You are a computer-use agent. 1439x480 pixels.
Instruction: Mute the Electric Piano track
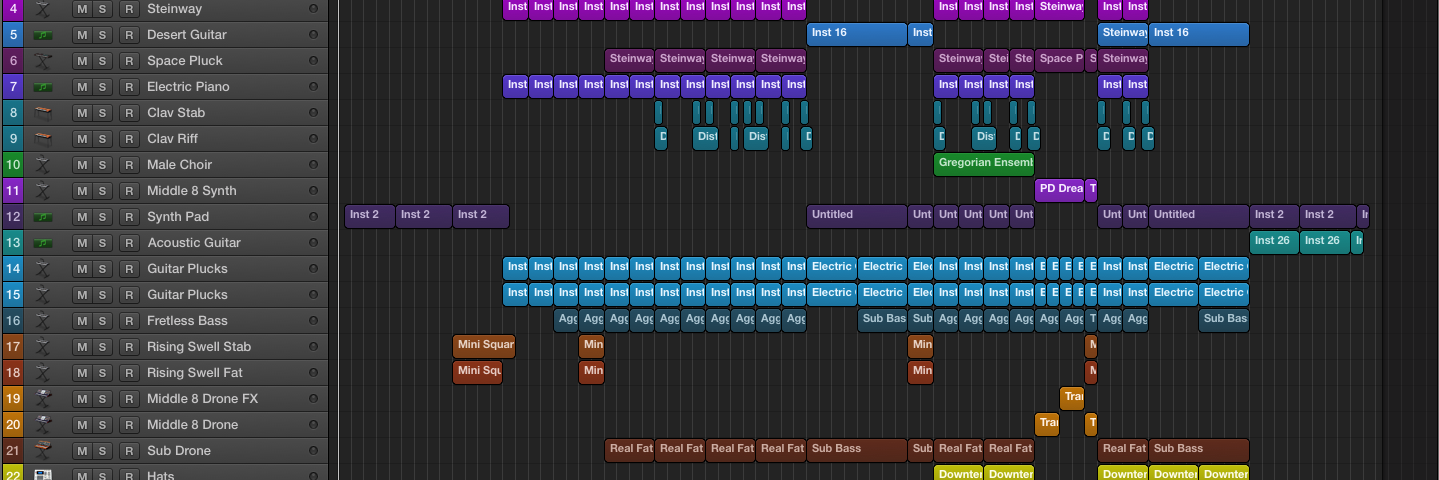point(82,86)
